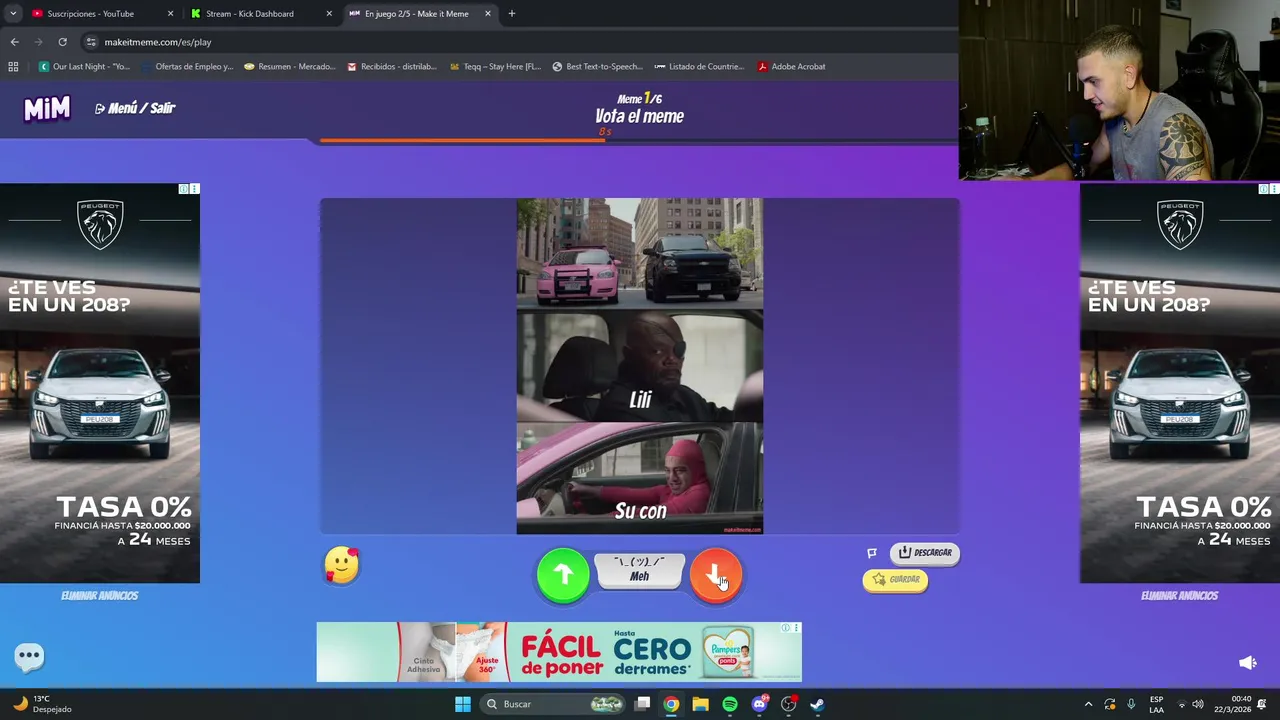Close the right Peugeot ad
The image size is (1280, 720).
(x=1274, y=189)
